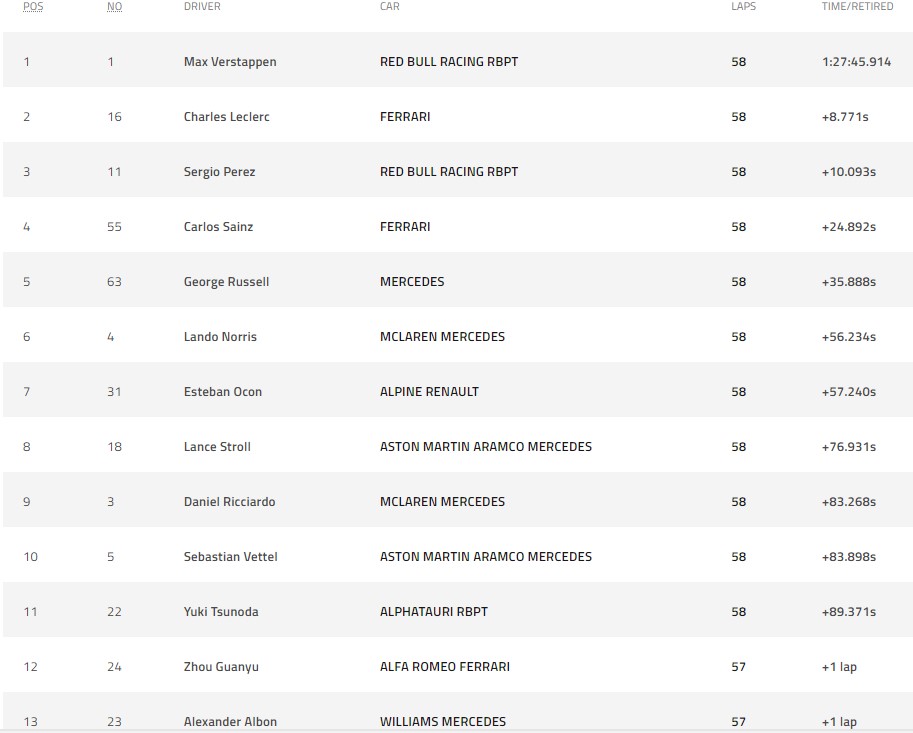
Task: Open Sergio Perez's driver entry
Action: pyautogui.click(x=220, y=172)
